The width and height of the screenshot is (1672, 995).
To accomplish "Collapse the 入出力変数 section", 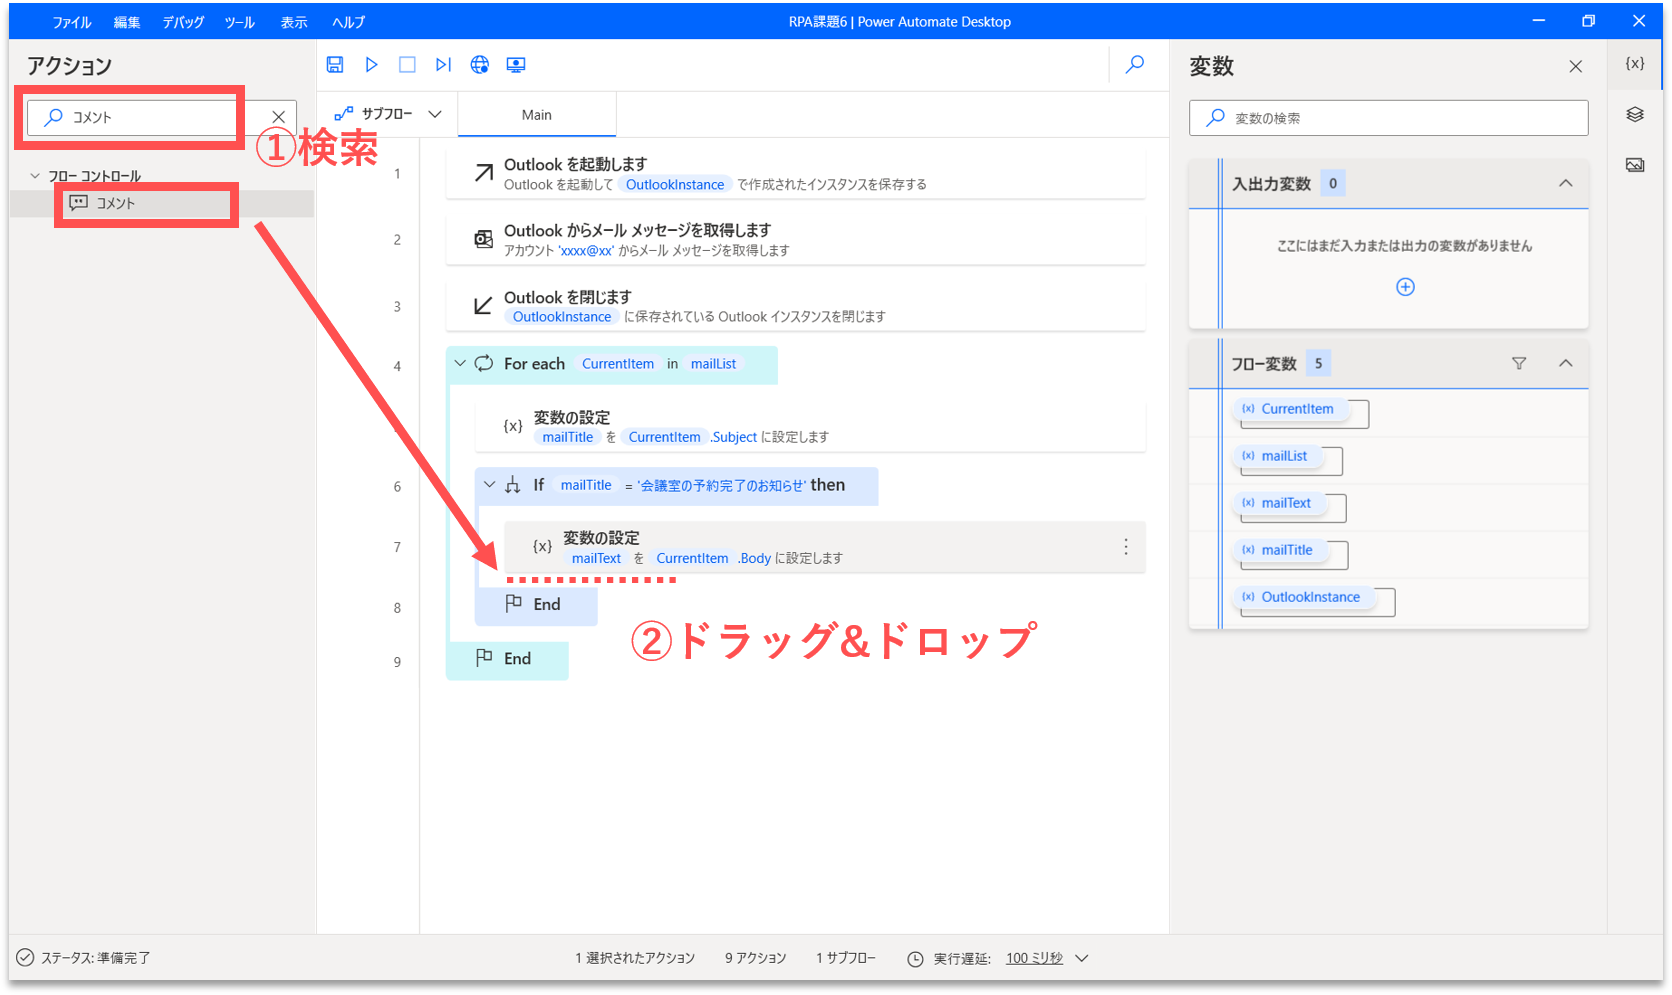I will [1566, 183].
